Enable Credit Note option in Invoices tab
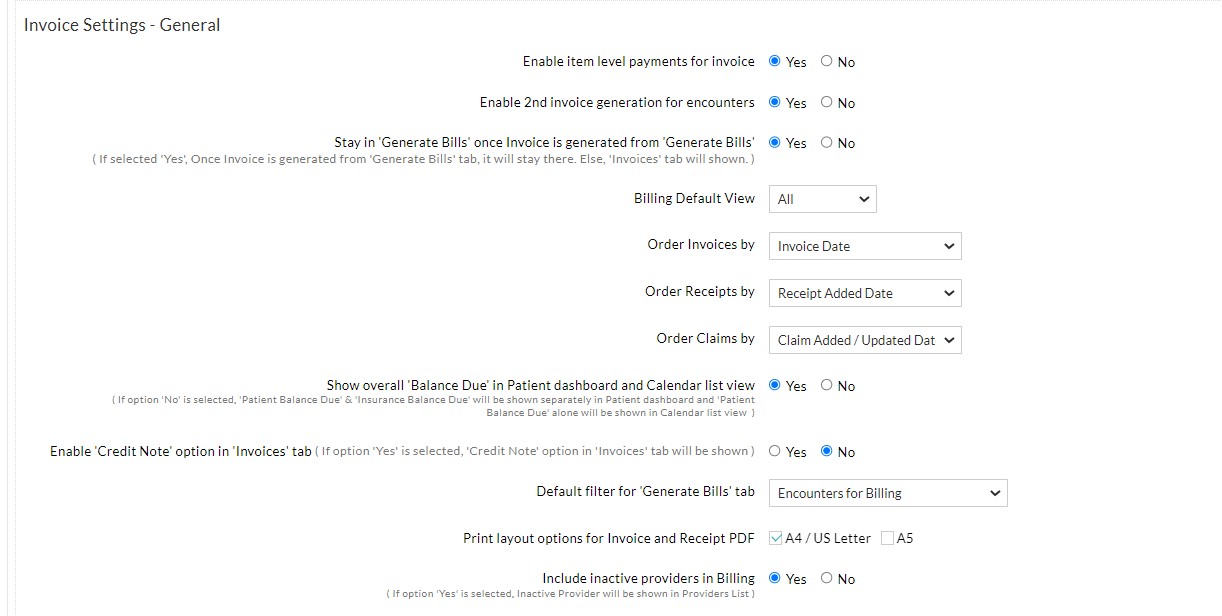The image size is (1222, 616). click(x=773, y=451)
